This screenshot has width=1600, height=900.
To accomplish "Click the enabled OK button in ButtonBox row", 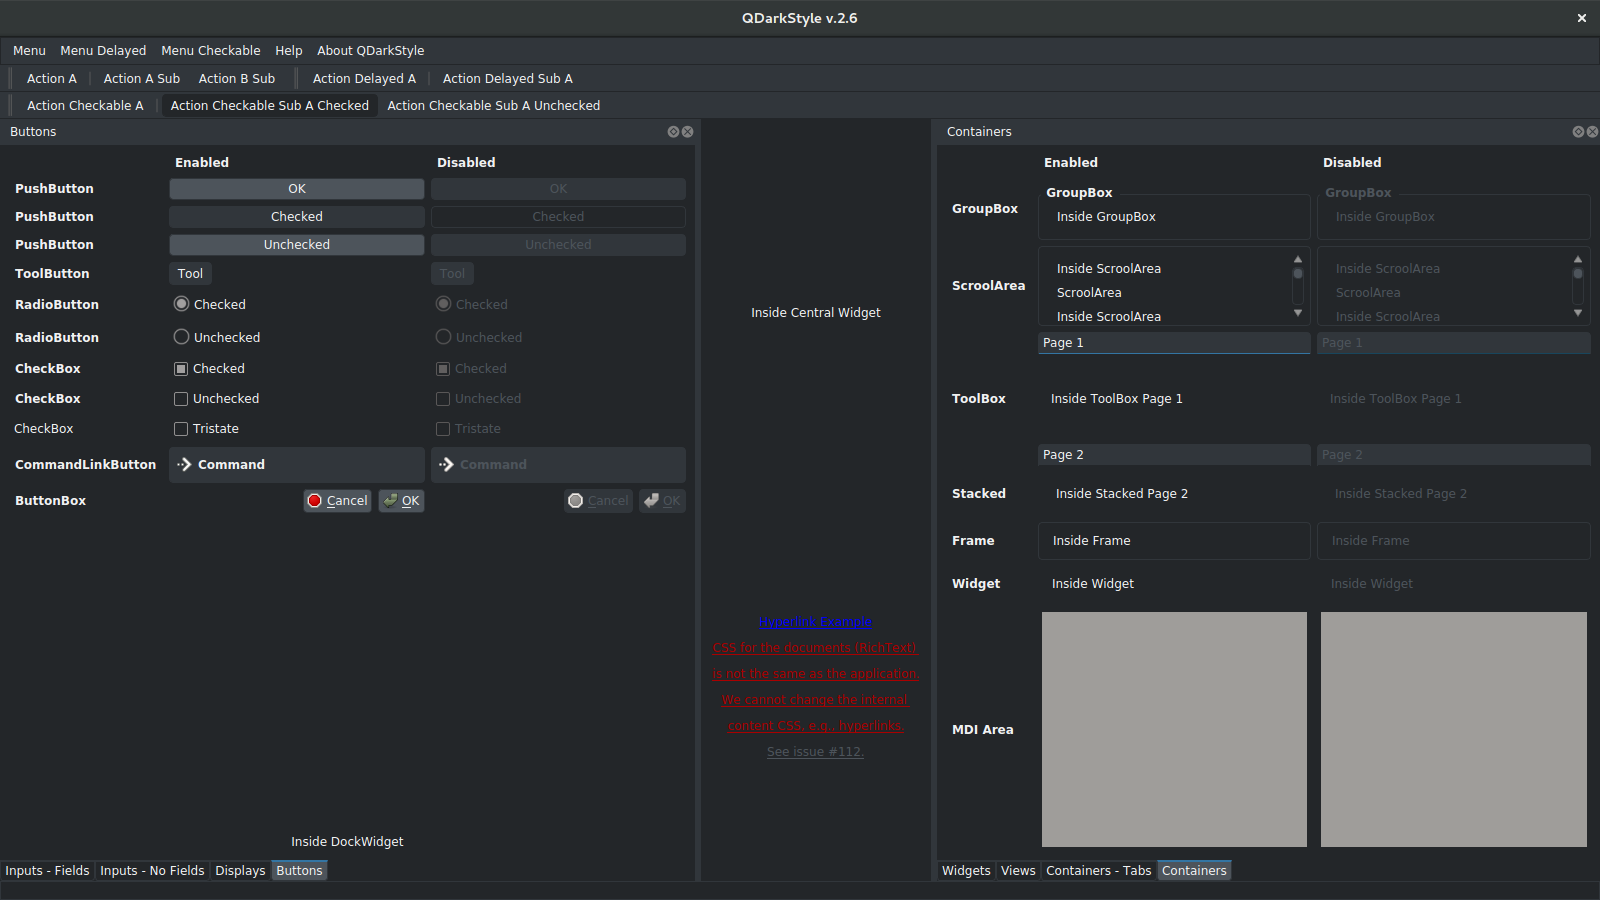I will 402,501.
